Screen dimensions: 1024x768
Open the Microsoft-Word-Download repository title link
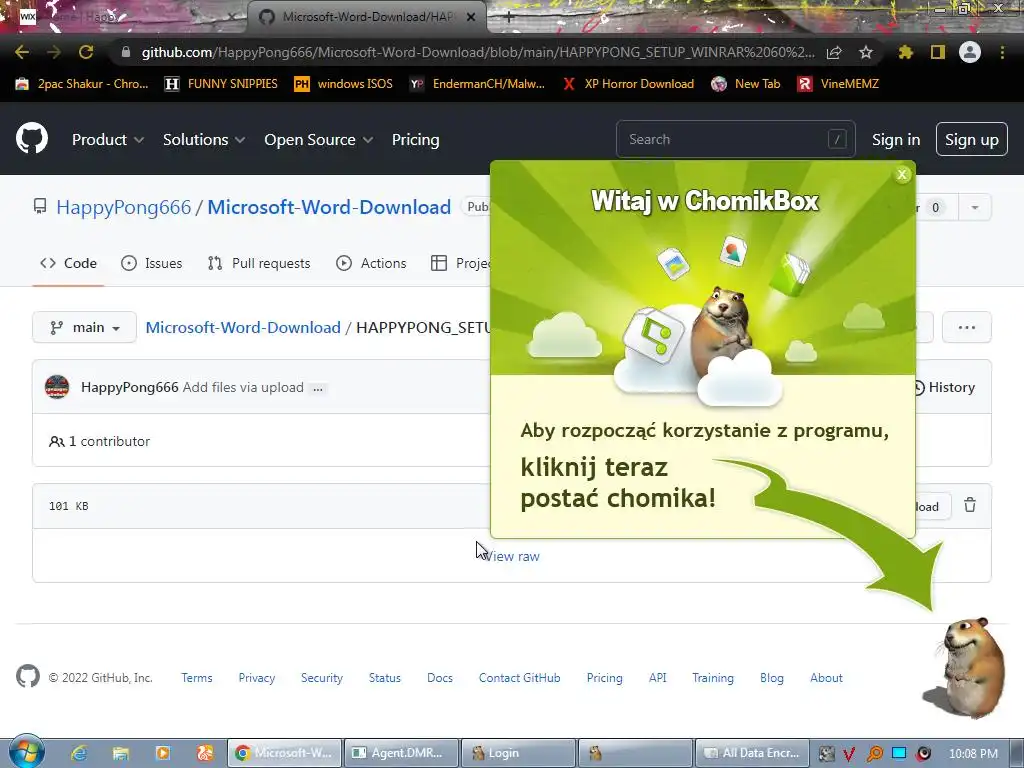coord(329,207)
